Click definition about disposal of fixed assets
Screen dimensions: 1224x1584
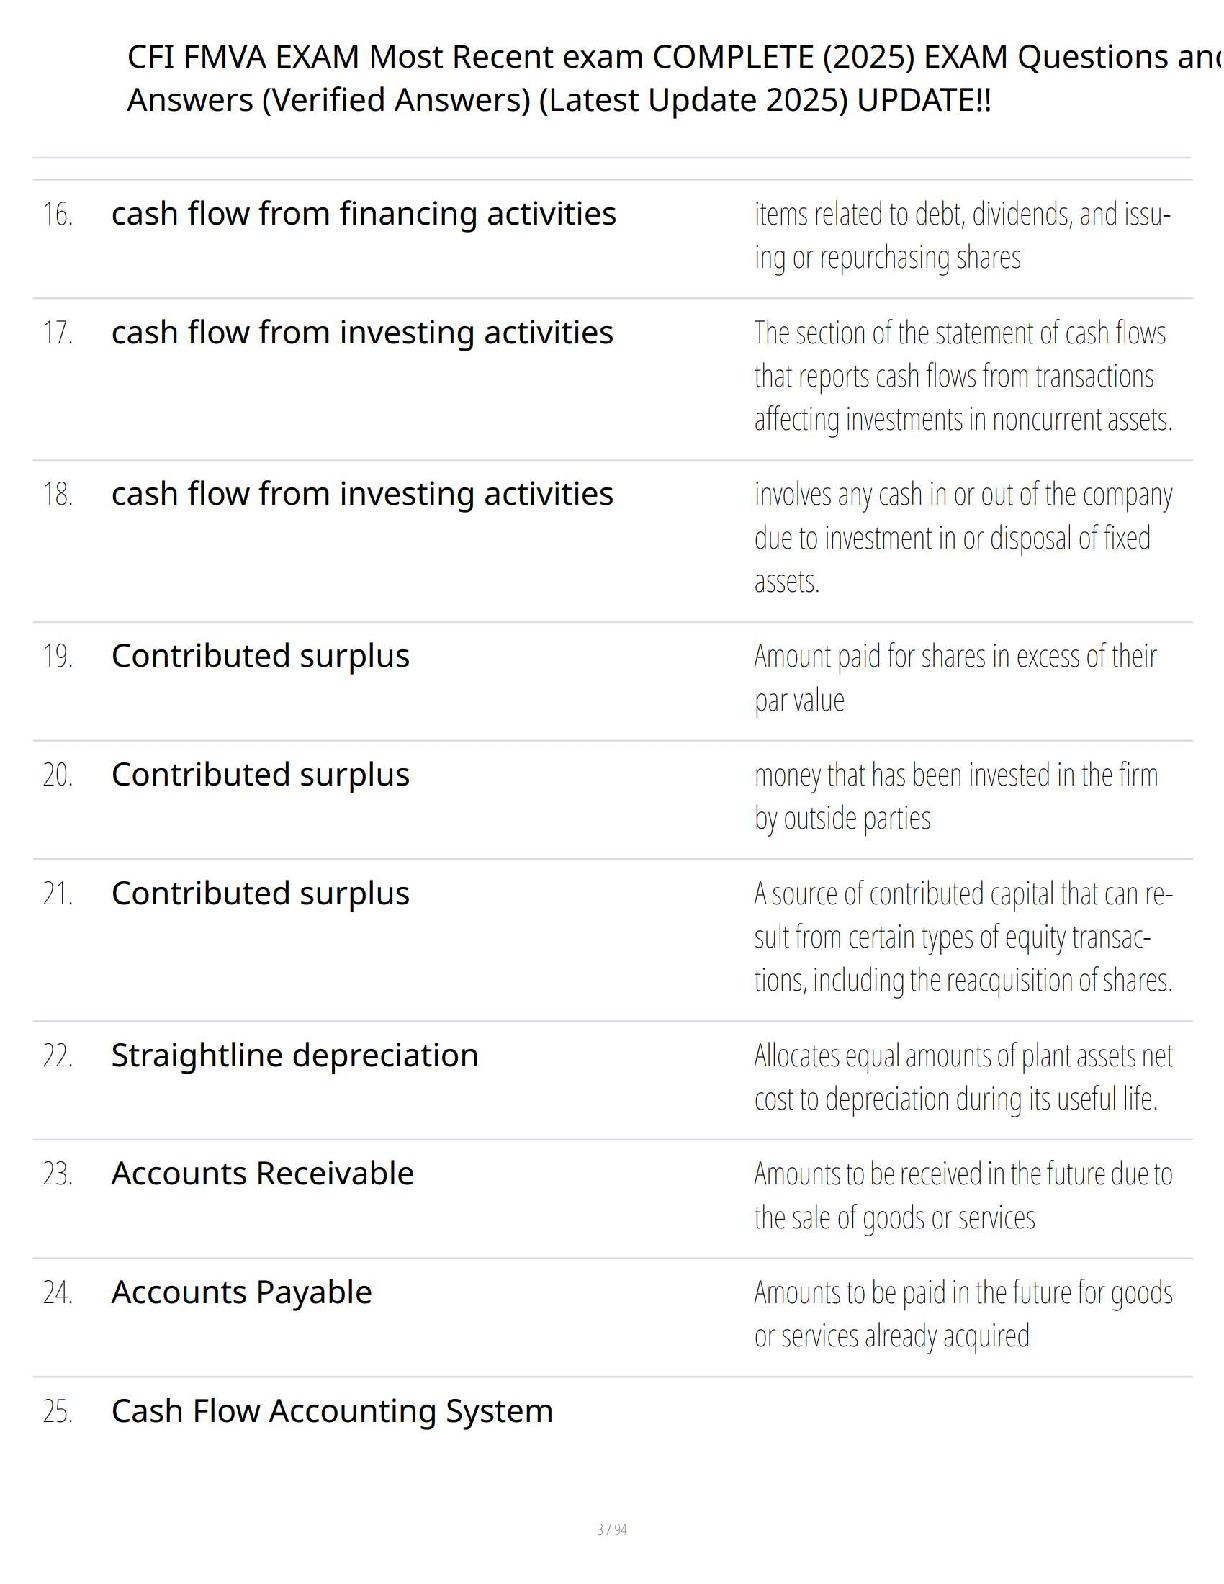(962, 538)
